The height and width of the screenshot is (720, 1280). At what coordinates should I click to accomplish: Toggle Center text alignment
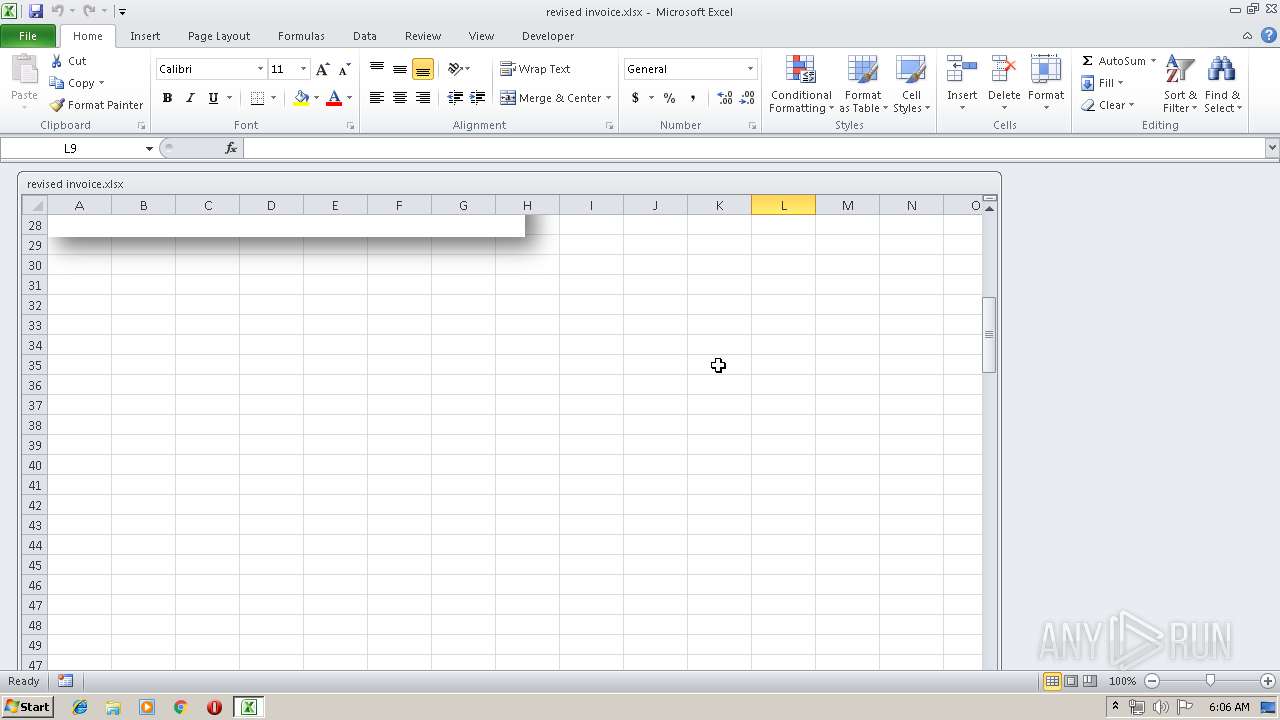pyautogui.click(x=400, y=98)
